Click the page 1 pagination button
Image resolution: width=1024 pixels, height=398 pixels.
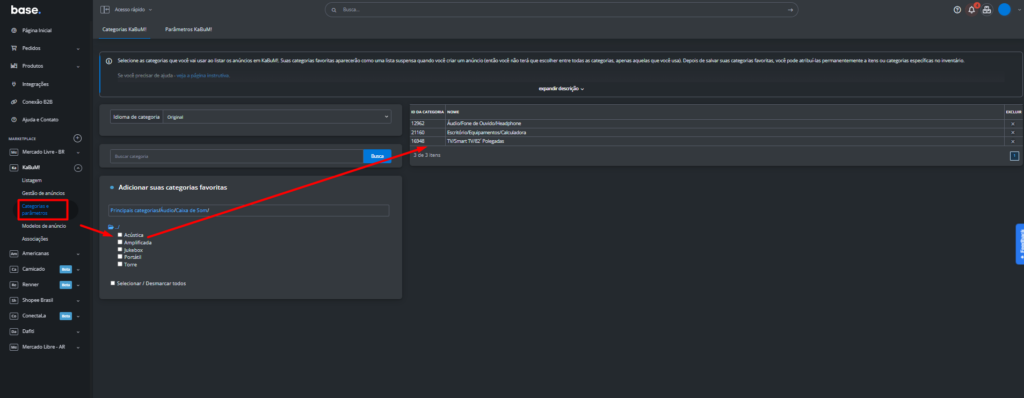tap(1014, 156)
